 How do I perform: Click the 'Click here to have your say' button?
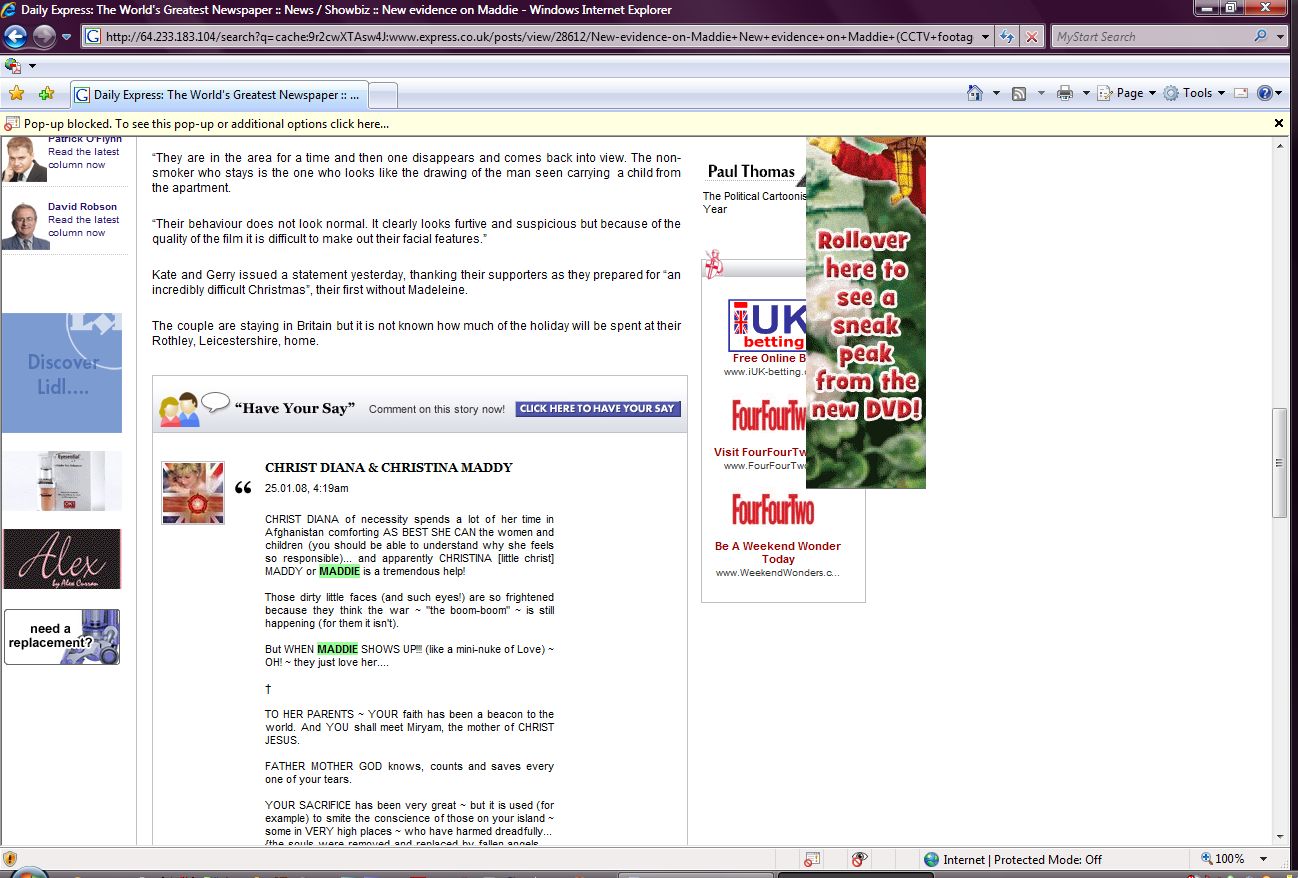pos(598,409)
